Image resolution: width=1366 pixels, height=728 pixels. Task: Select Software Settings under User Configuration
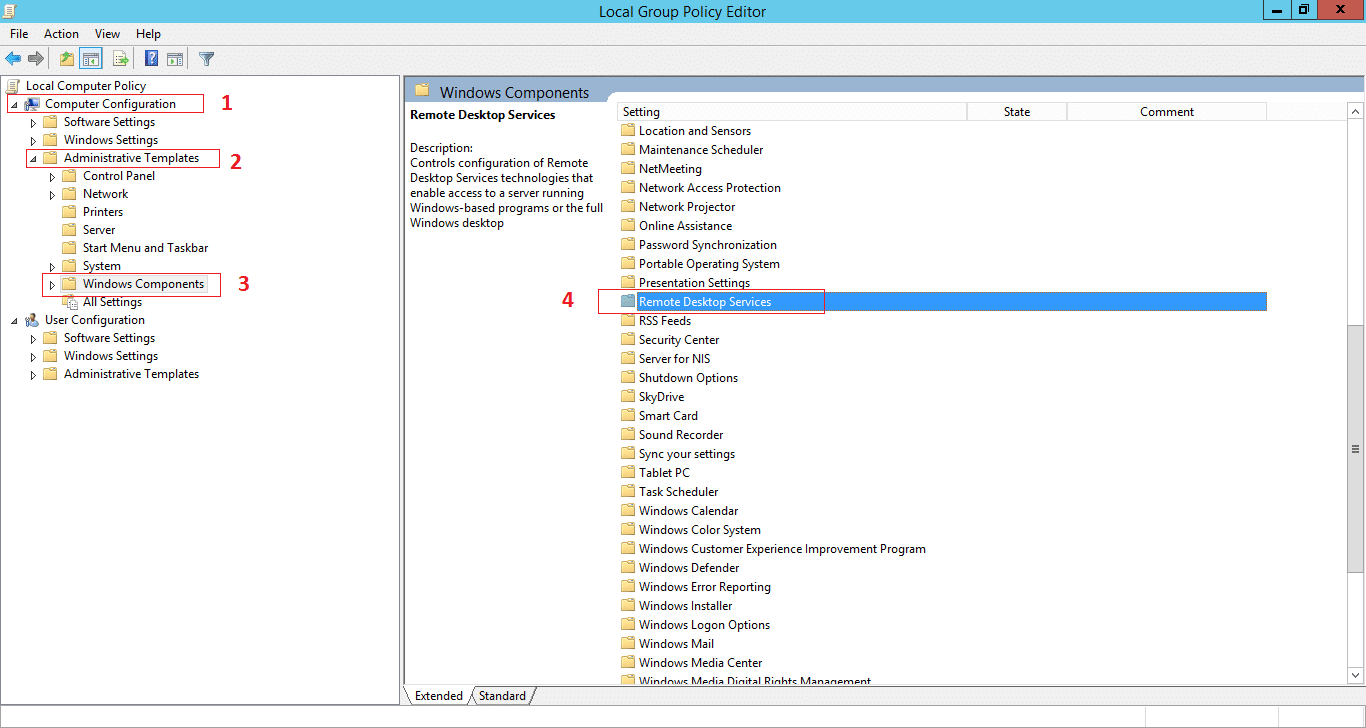pyautogui.click(x=109, y=338)
